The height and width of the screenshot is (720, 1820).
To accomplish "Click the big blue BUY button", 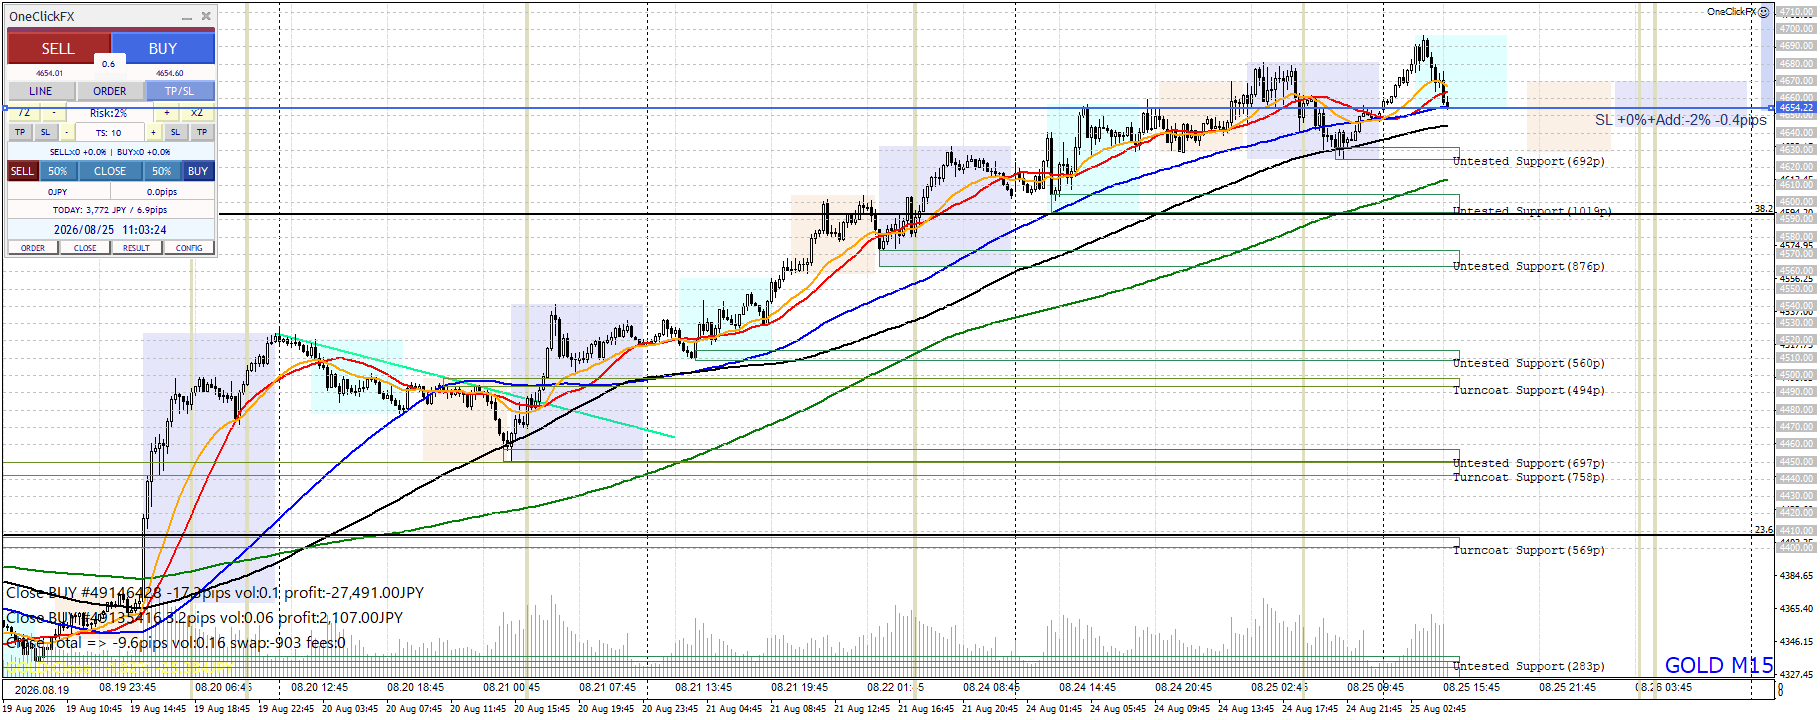I will pos(163,48).
